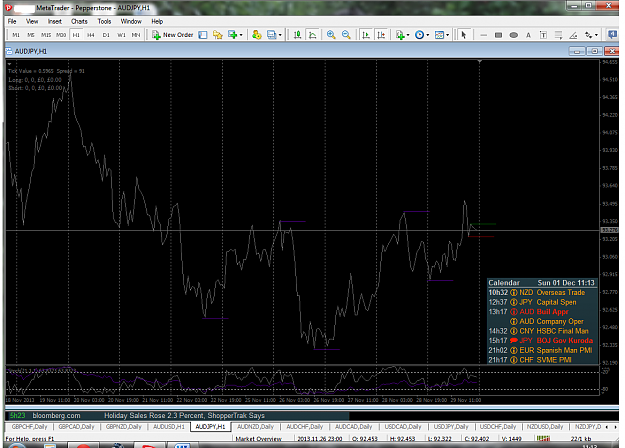Viewport: 625px width, 448px height.
Task: Zoom out on the chart
Action: pyautogui.click(x=346, y=35)
